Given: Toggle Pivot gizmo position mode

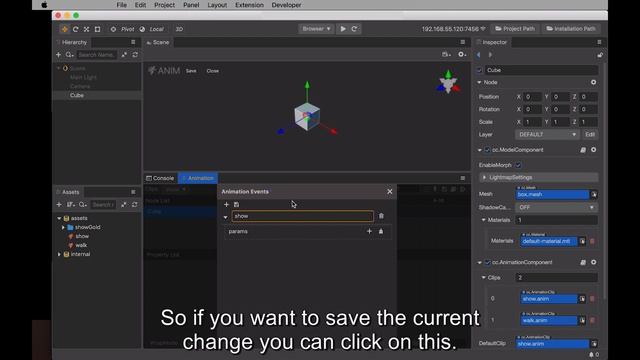Looking at the screenshot, I should pos(122,29).
